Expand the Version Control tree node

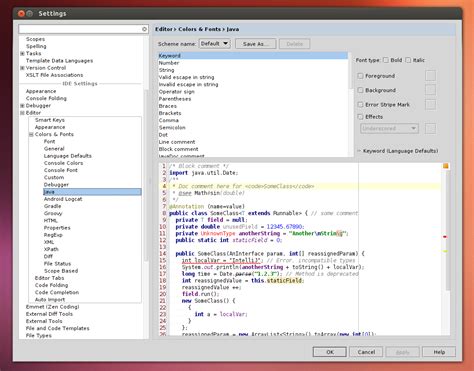(22, 68)
